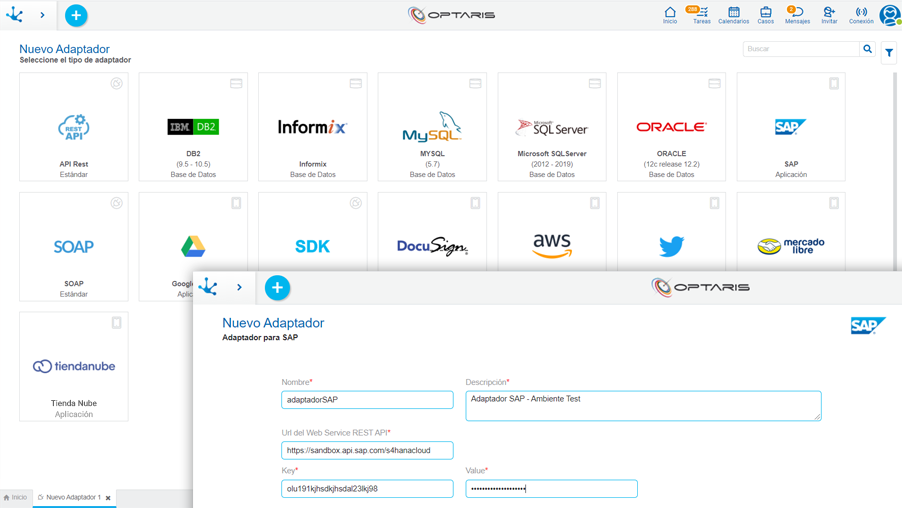
Task: Click the blue plus button in top toolbar
Action: tap(76, 16)
